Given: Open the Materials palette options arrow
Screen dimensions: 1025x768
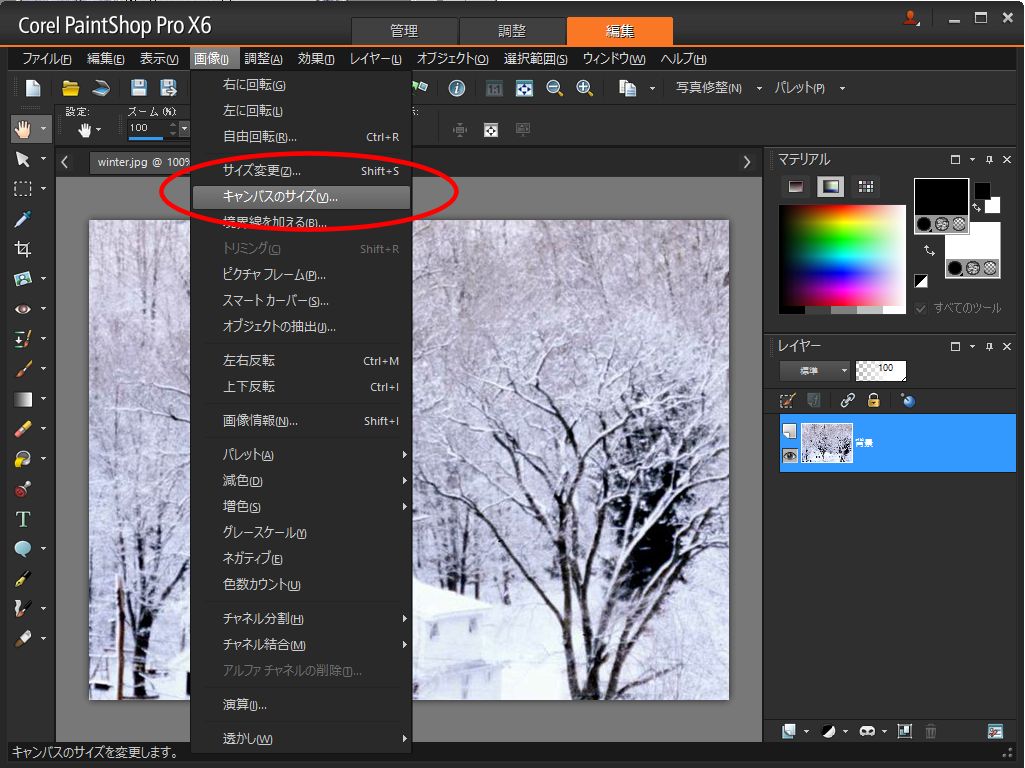Looking at the screenshot, I should (x=972, y=159).
